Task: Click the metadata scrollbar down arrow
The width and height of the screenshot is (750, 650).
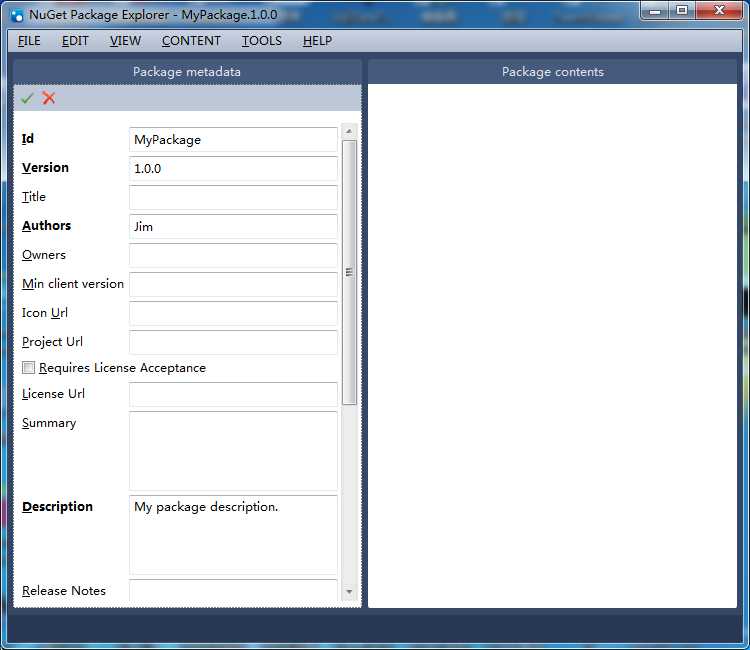Action: (x=349, y=592)
